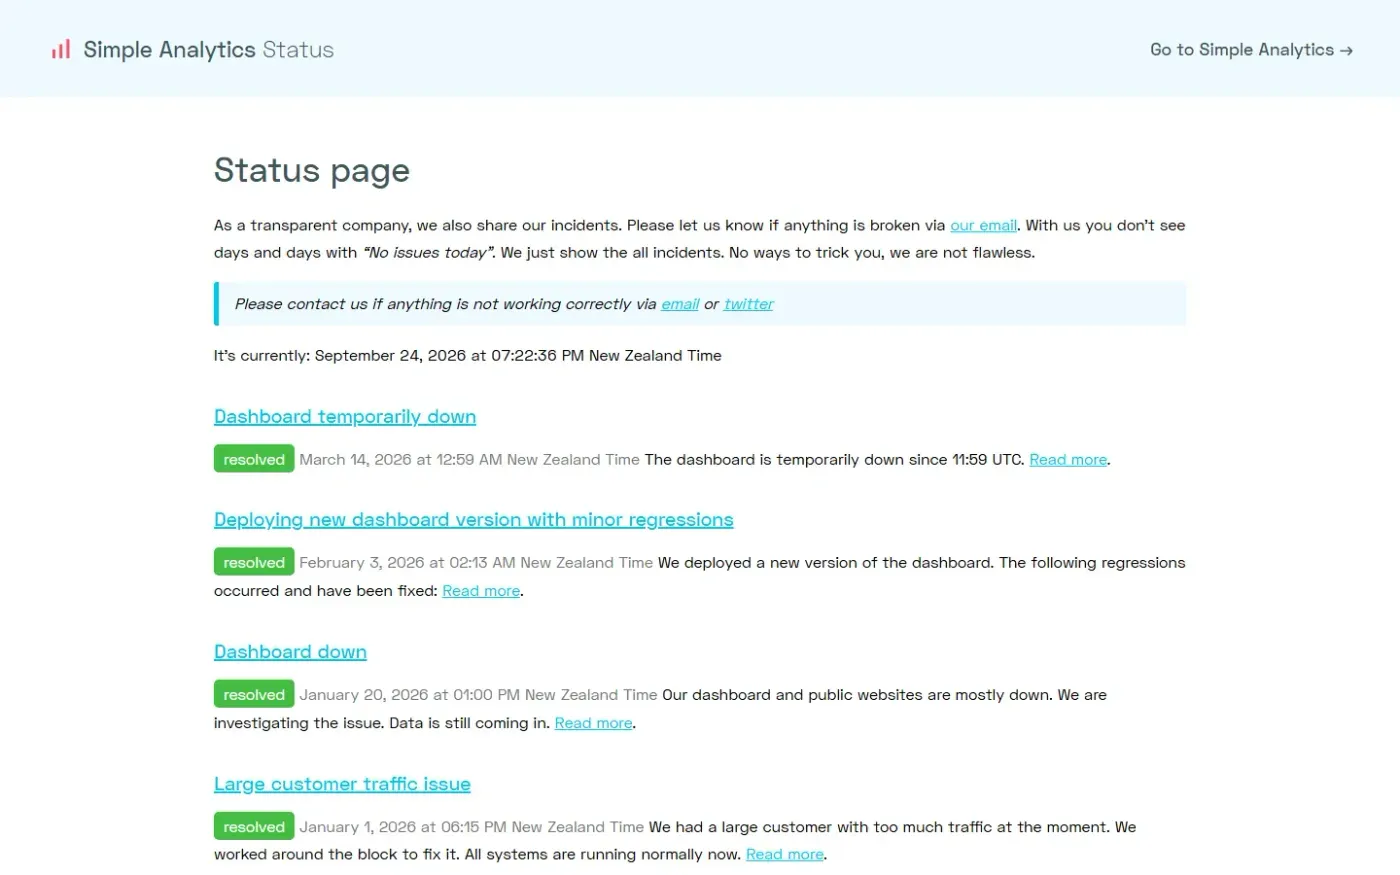Screen dimensions: 1400x875
Task: Click timestamp 'March 14, 2026 at 12:59 AM'
Action: [x=401, y=460]
